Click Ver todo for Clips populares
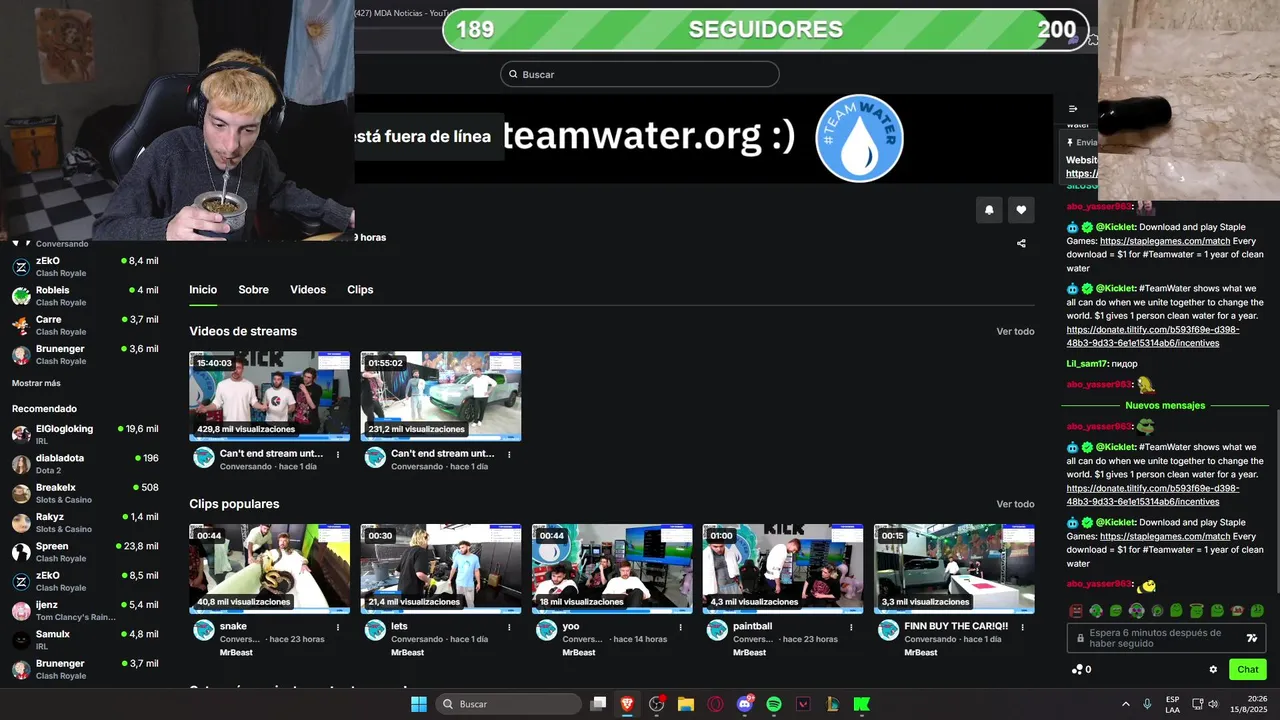Image resolution: width=1280 pixels, height=720 pixels. [x=1015, y=505]
